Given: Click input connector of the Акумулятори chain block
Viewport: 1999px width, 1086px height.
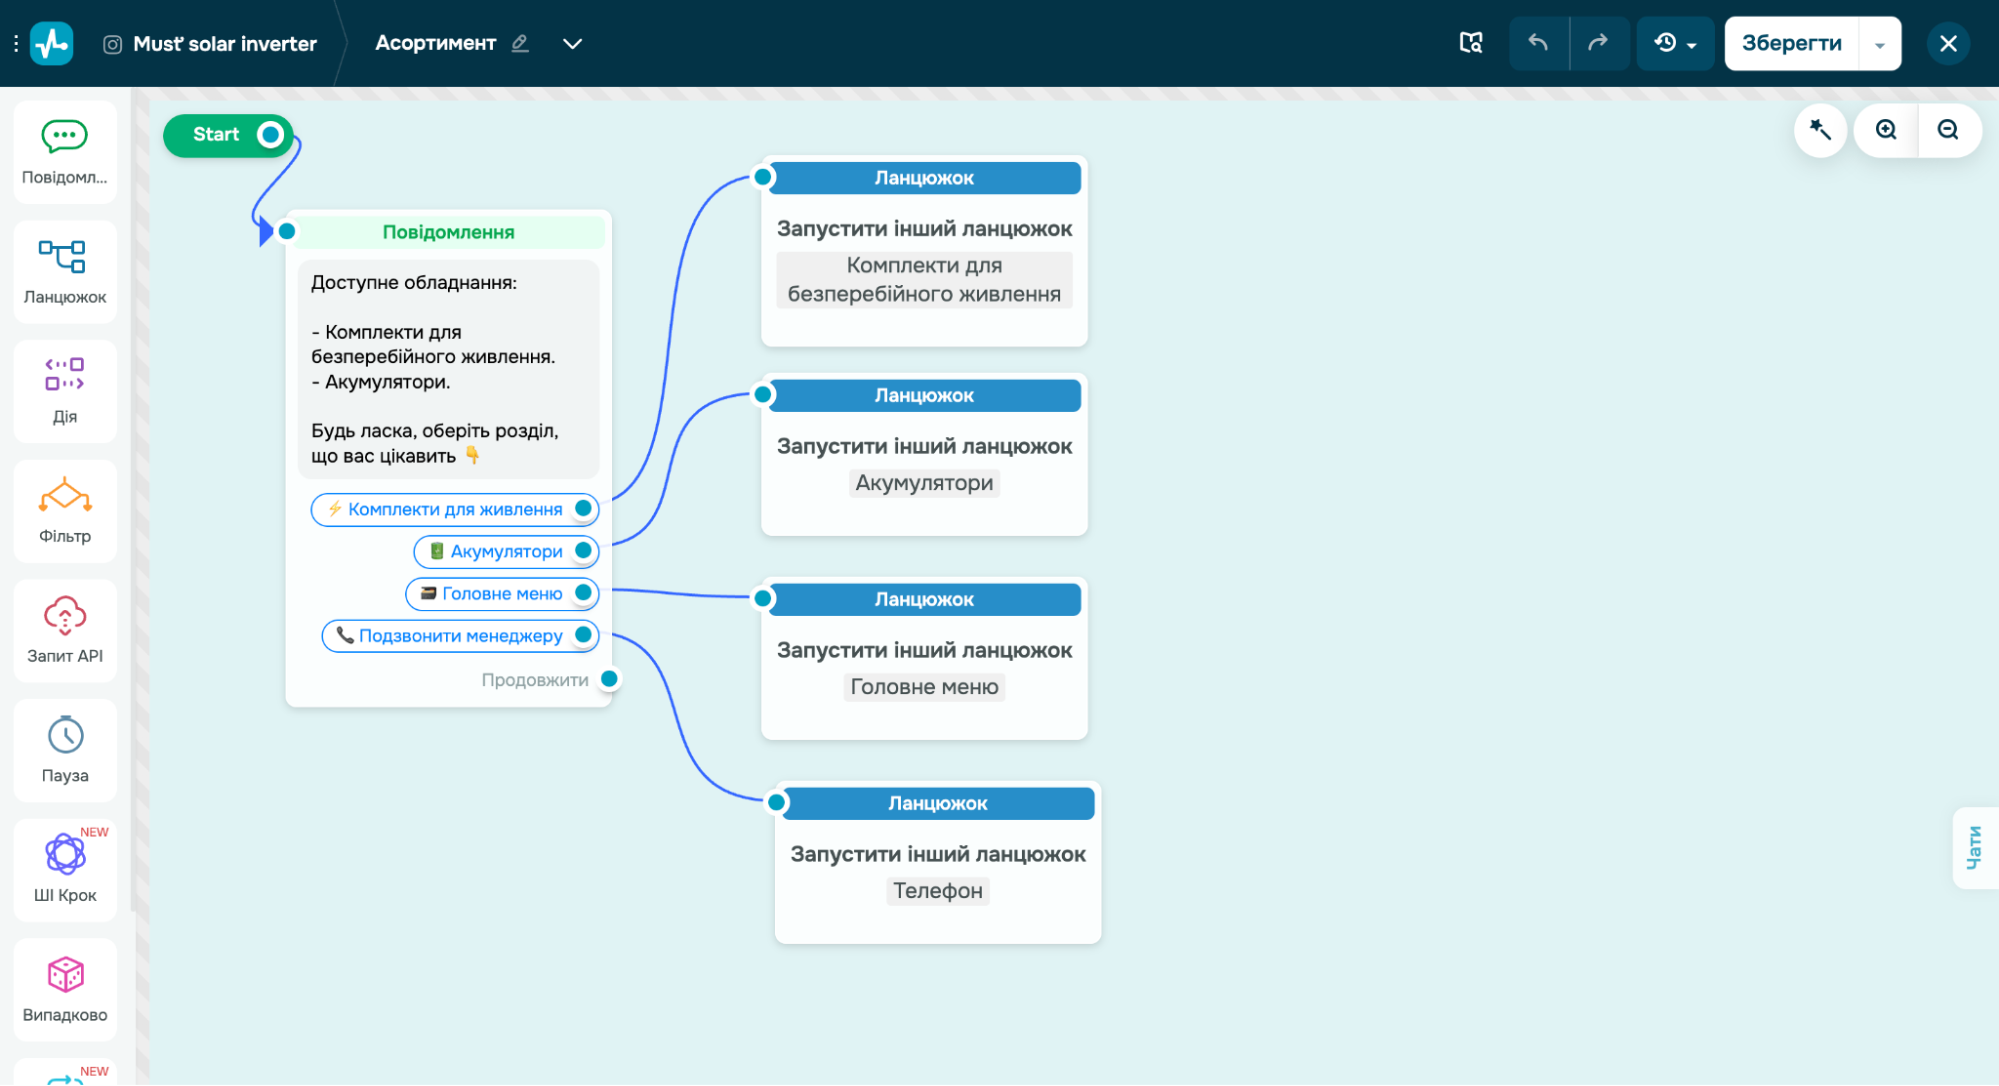Looking at the screenshot, I should click(x=763, y=394).
